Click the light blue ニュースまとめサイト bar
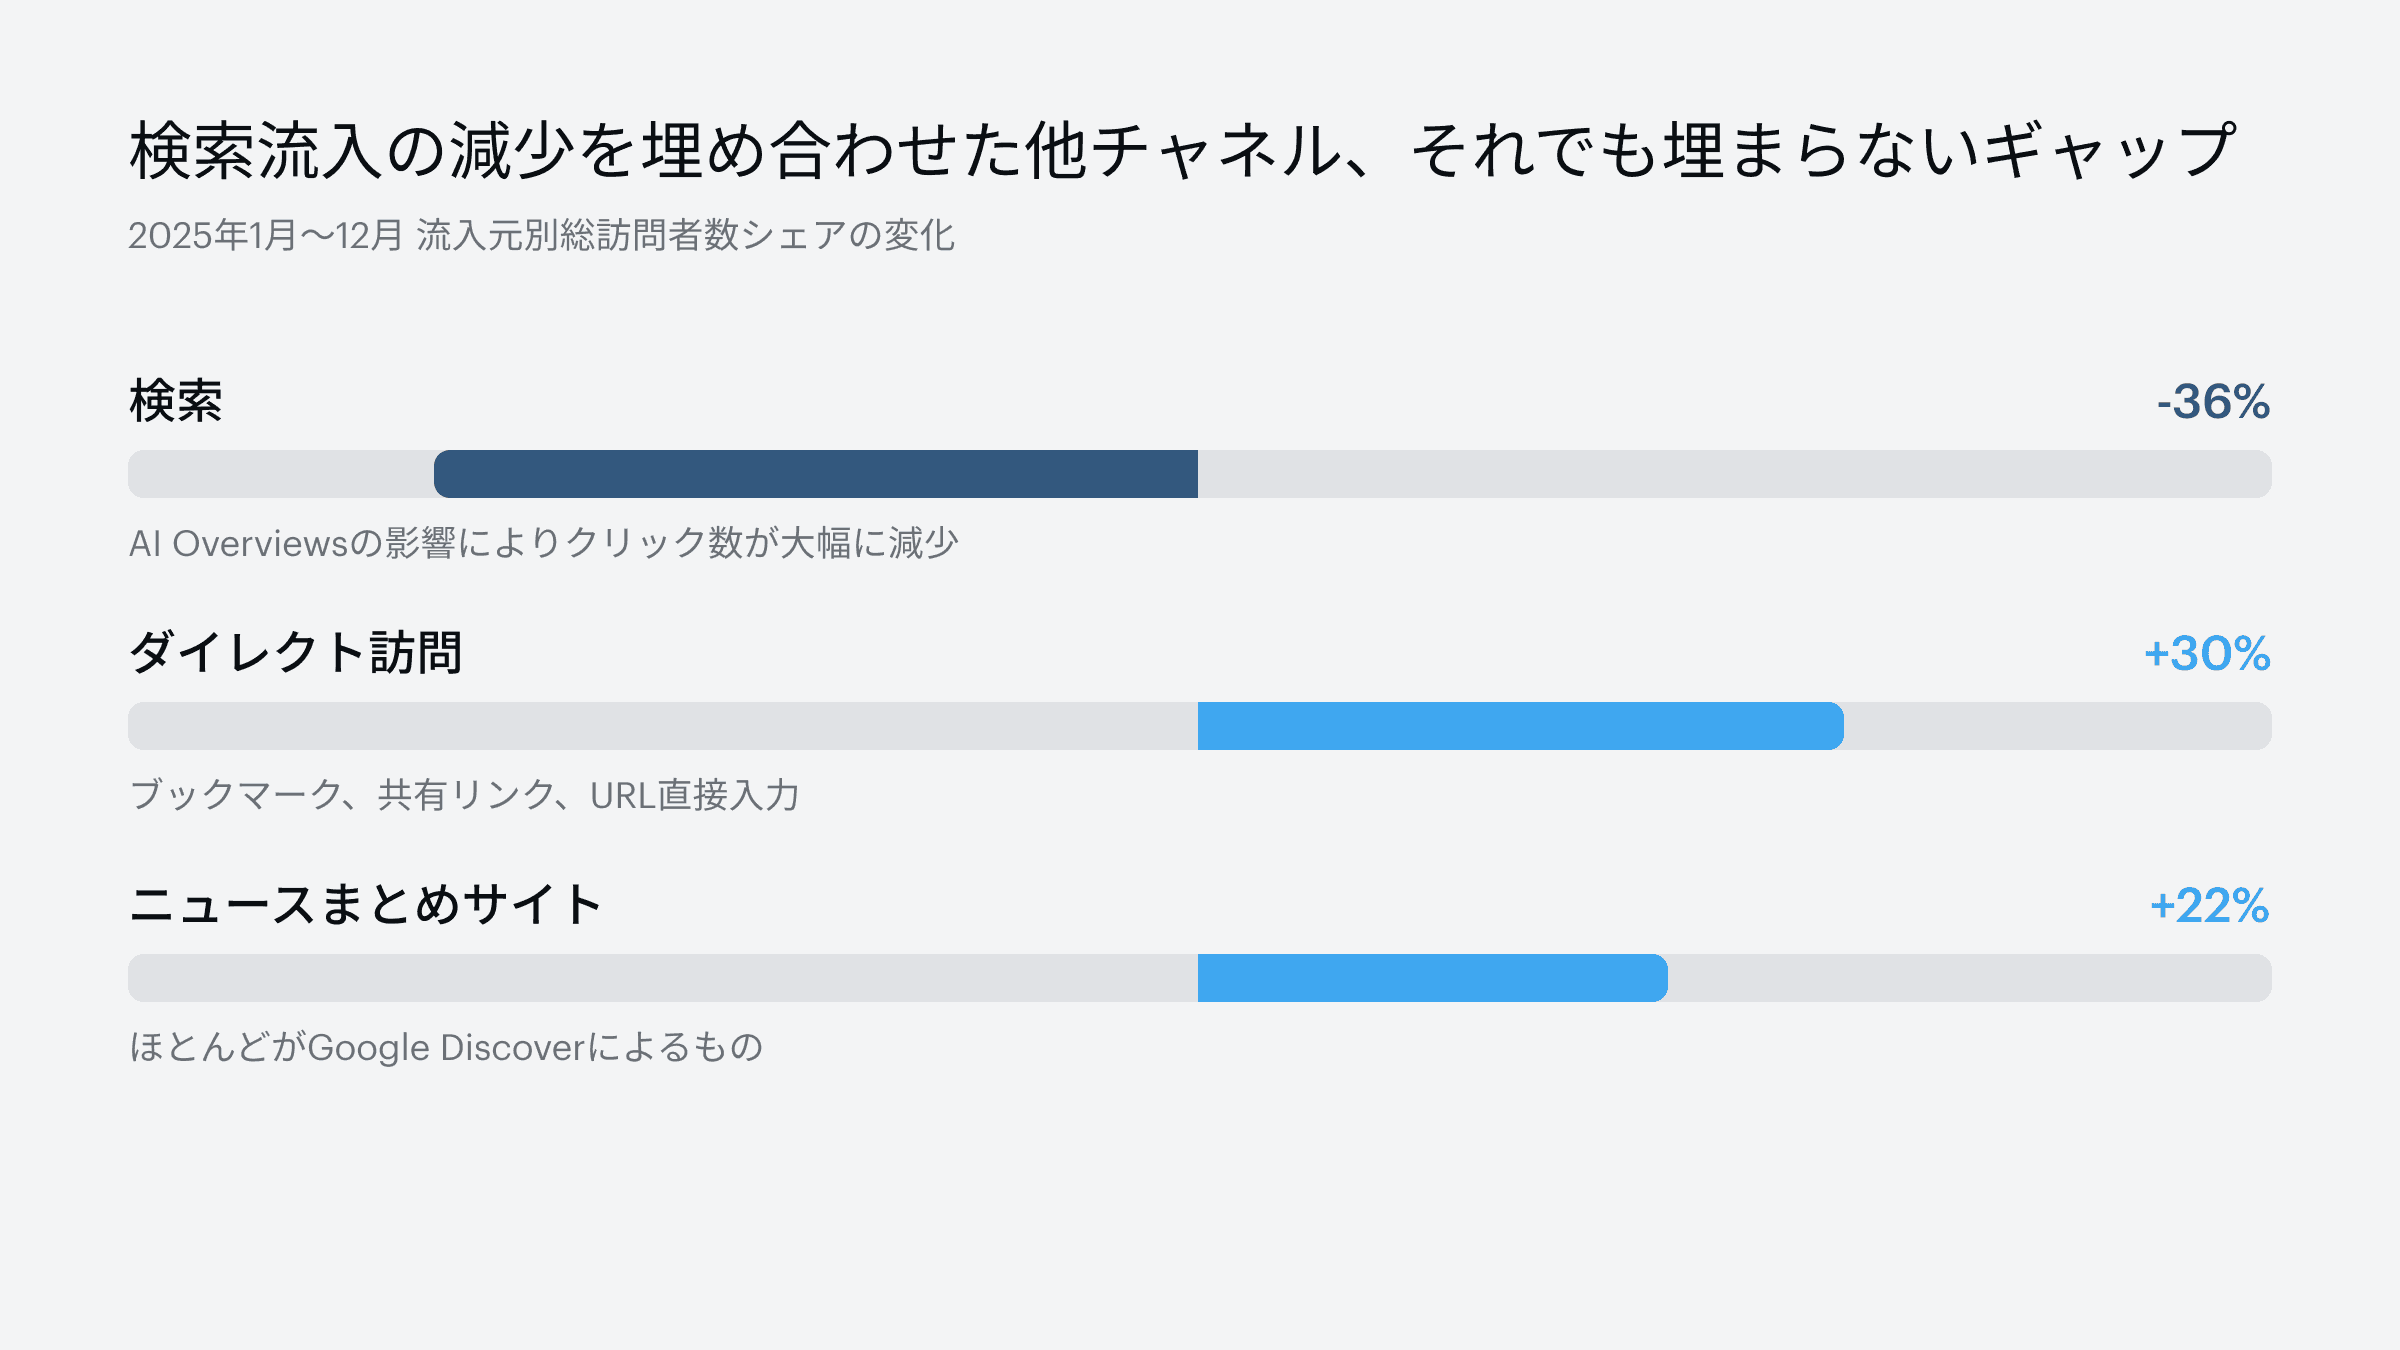 [1433, 978]
